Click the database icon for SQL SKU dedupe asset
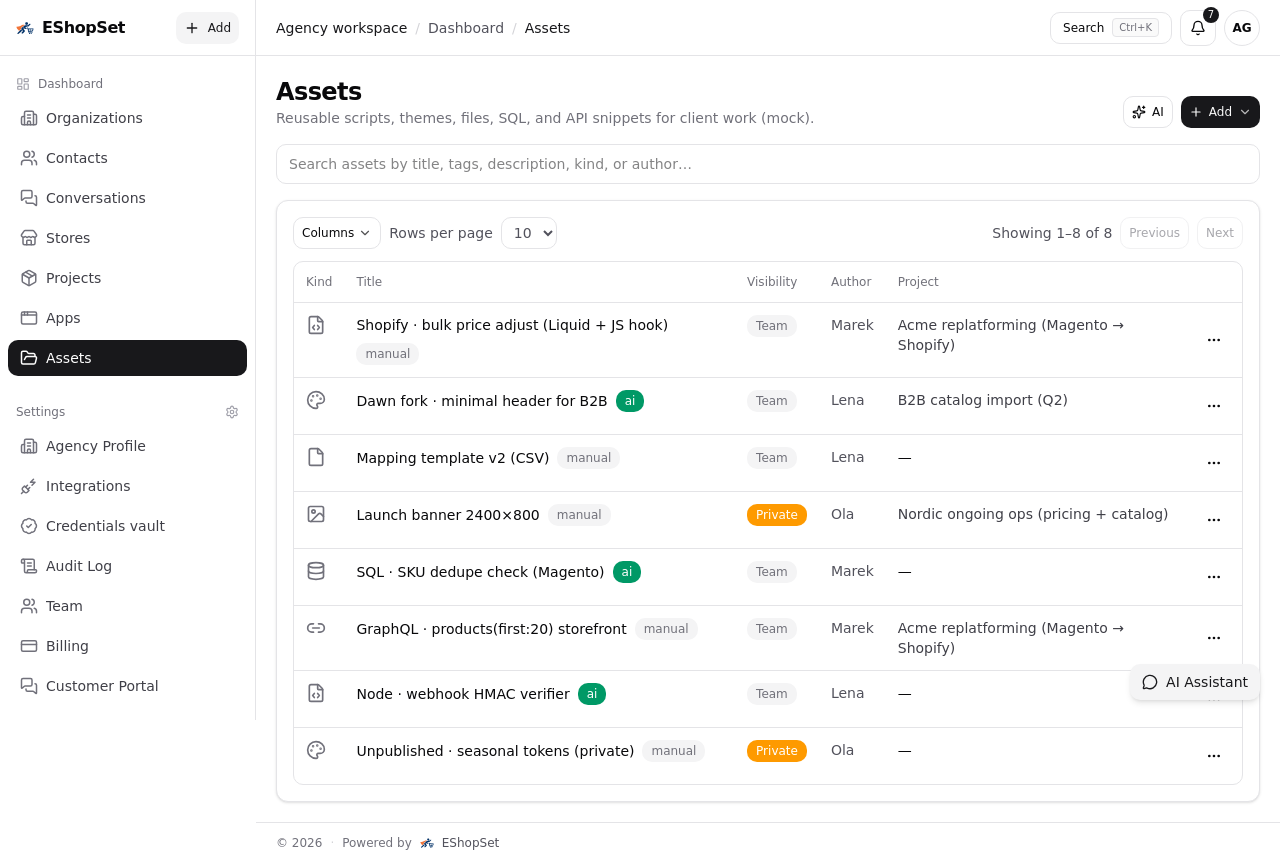Screen dimensions: 1280x863 pyautogui.click(x=316, y=571)
